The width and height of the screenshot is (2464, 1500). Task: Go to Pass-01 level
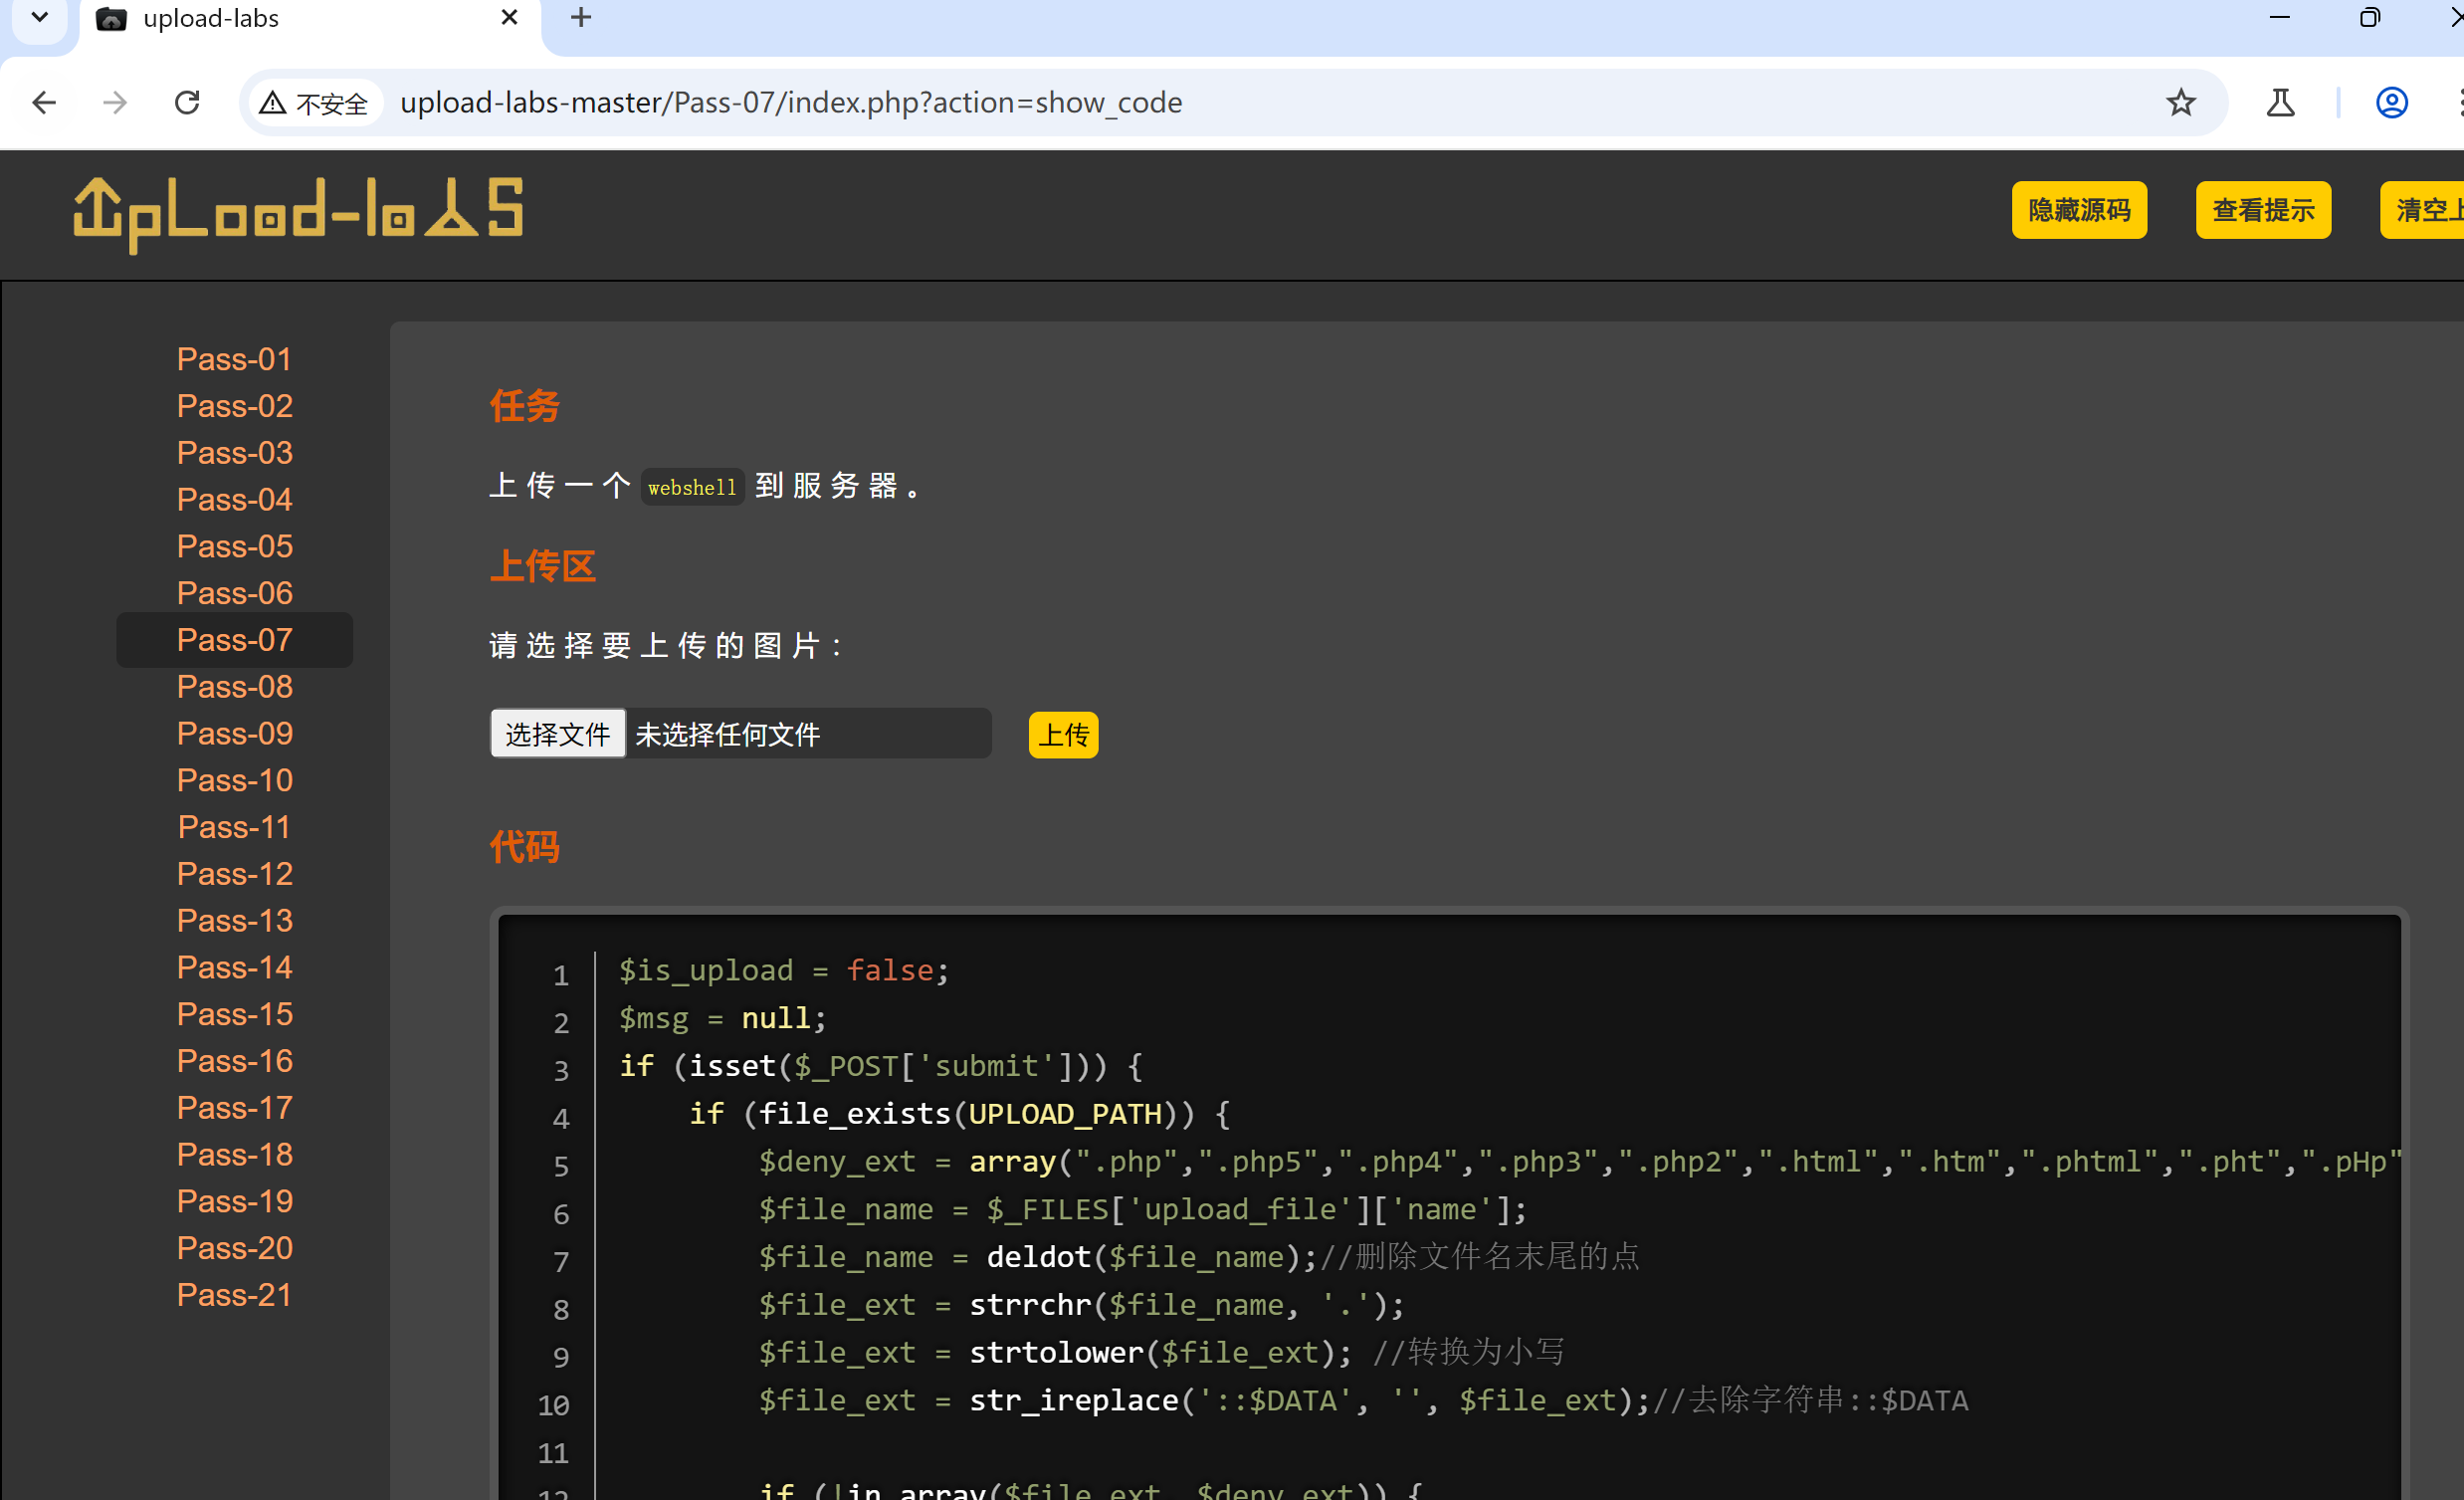(234, 359)
